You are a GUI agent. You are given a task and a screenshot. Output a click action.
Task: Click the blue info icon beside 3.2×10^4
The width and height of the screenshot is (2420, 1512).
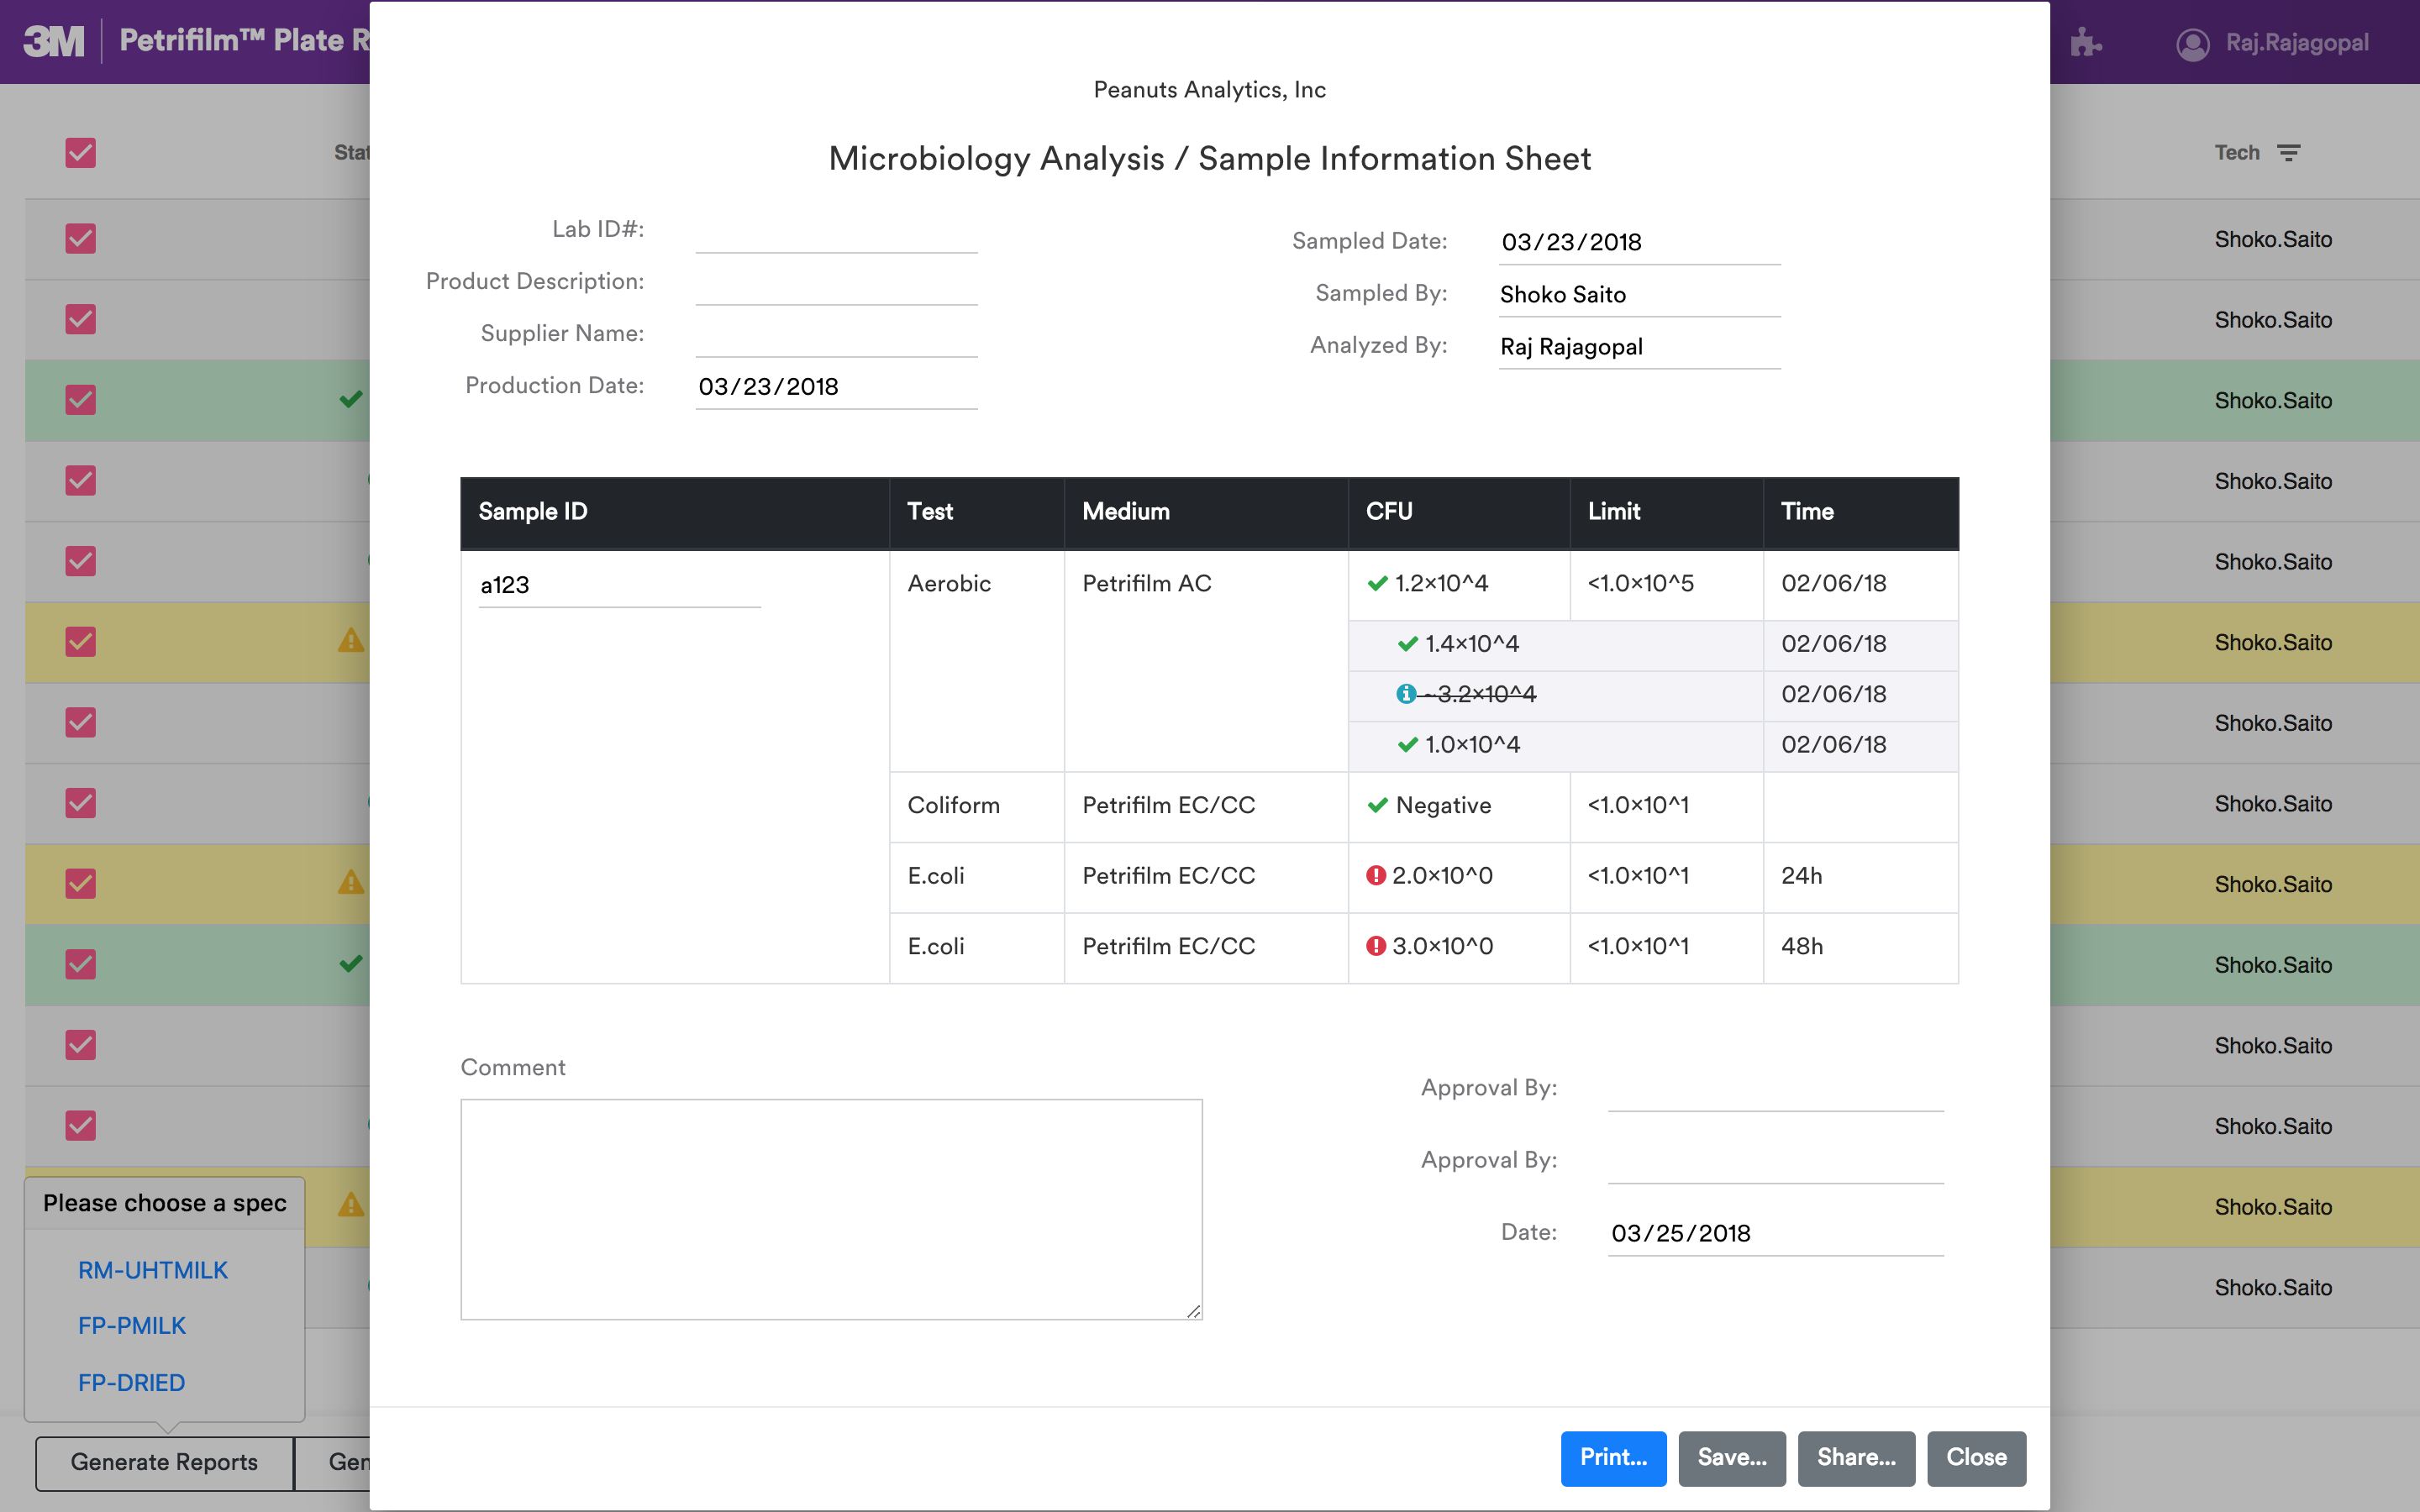click(1406, 694)
